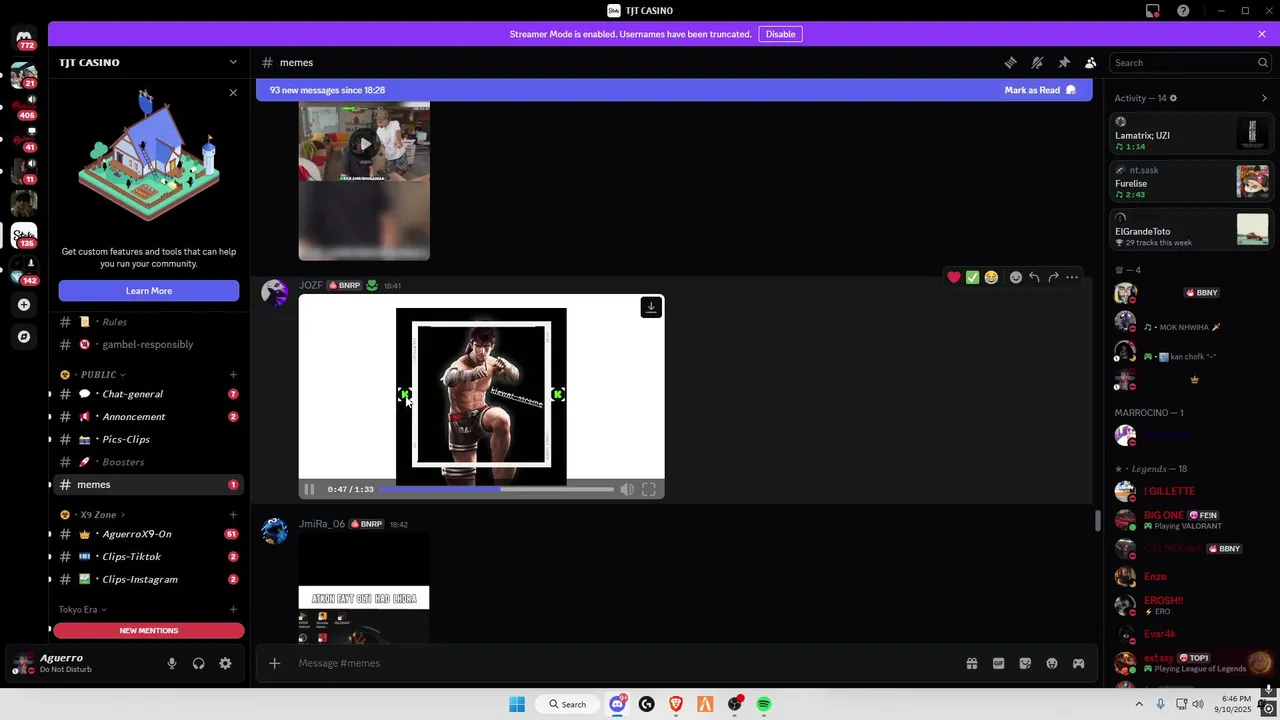The image size is (1280, 720).
Task: Select the memes channel in sidebar
Action: point(148,484)
